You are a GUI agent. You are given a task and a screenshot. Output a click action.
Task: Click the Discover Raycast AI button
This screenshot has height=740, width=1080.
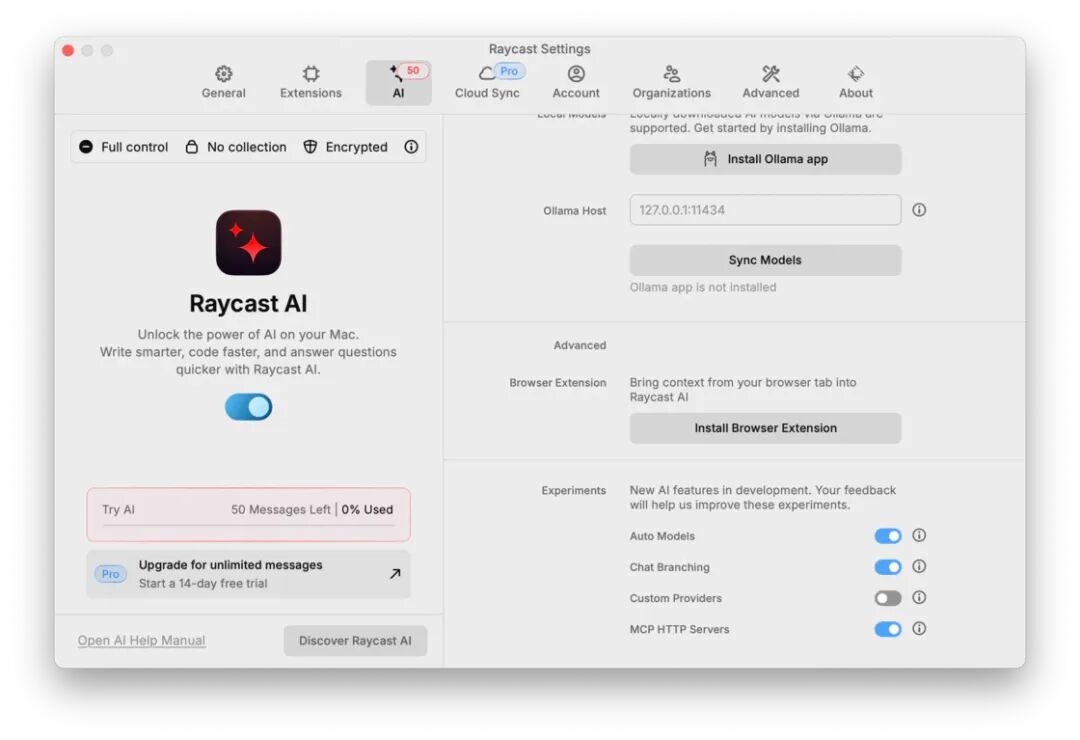pos(355,641)
